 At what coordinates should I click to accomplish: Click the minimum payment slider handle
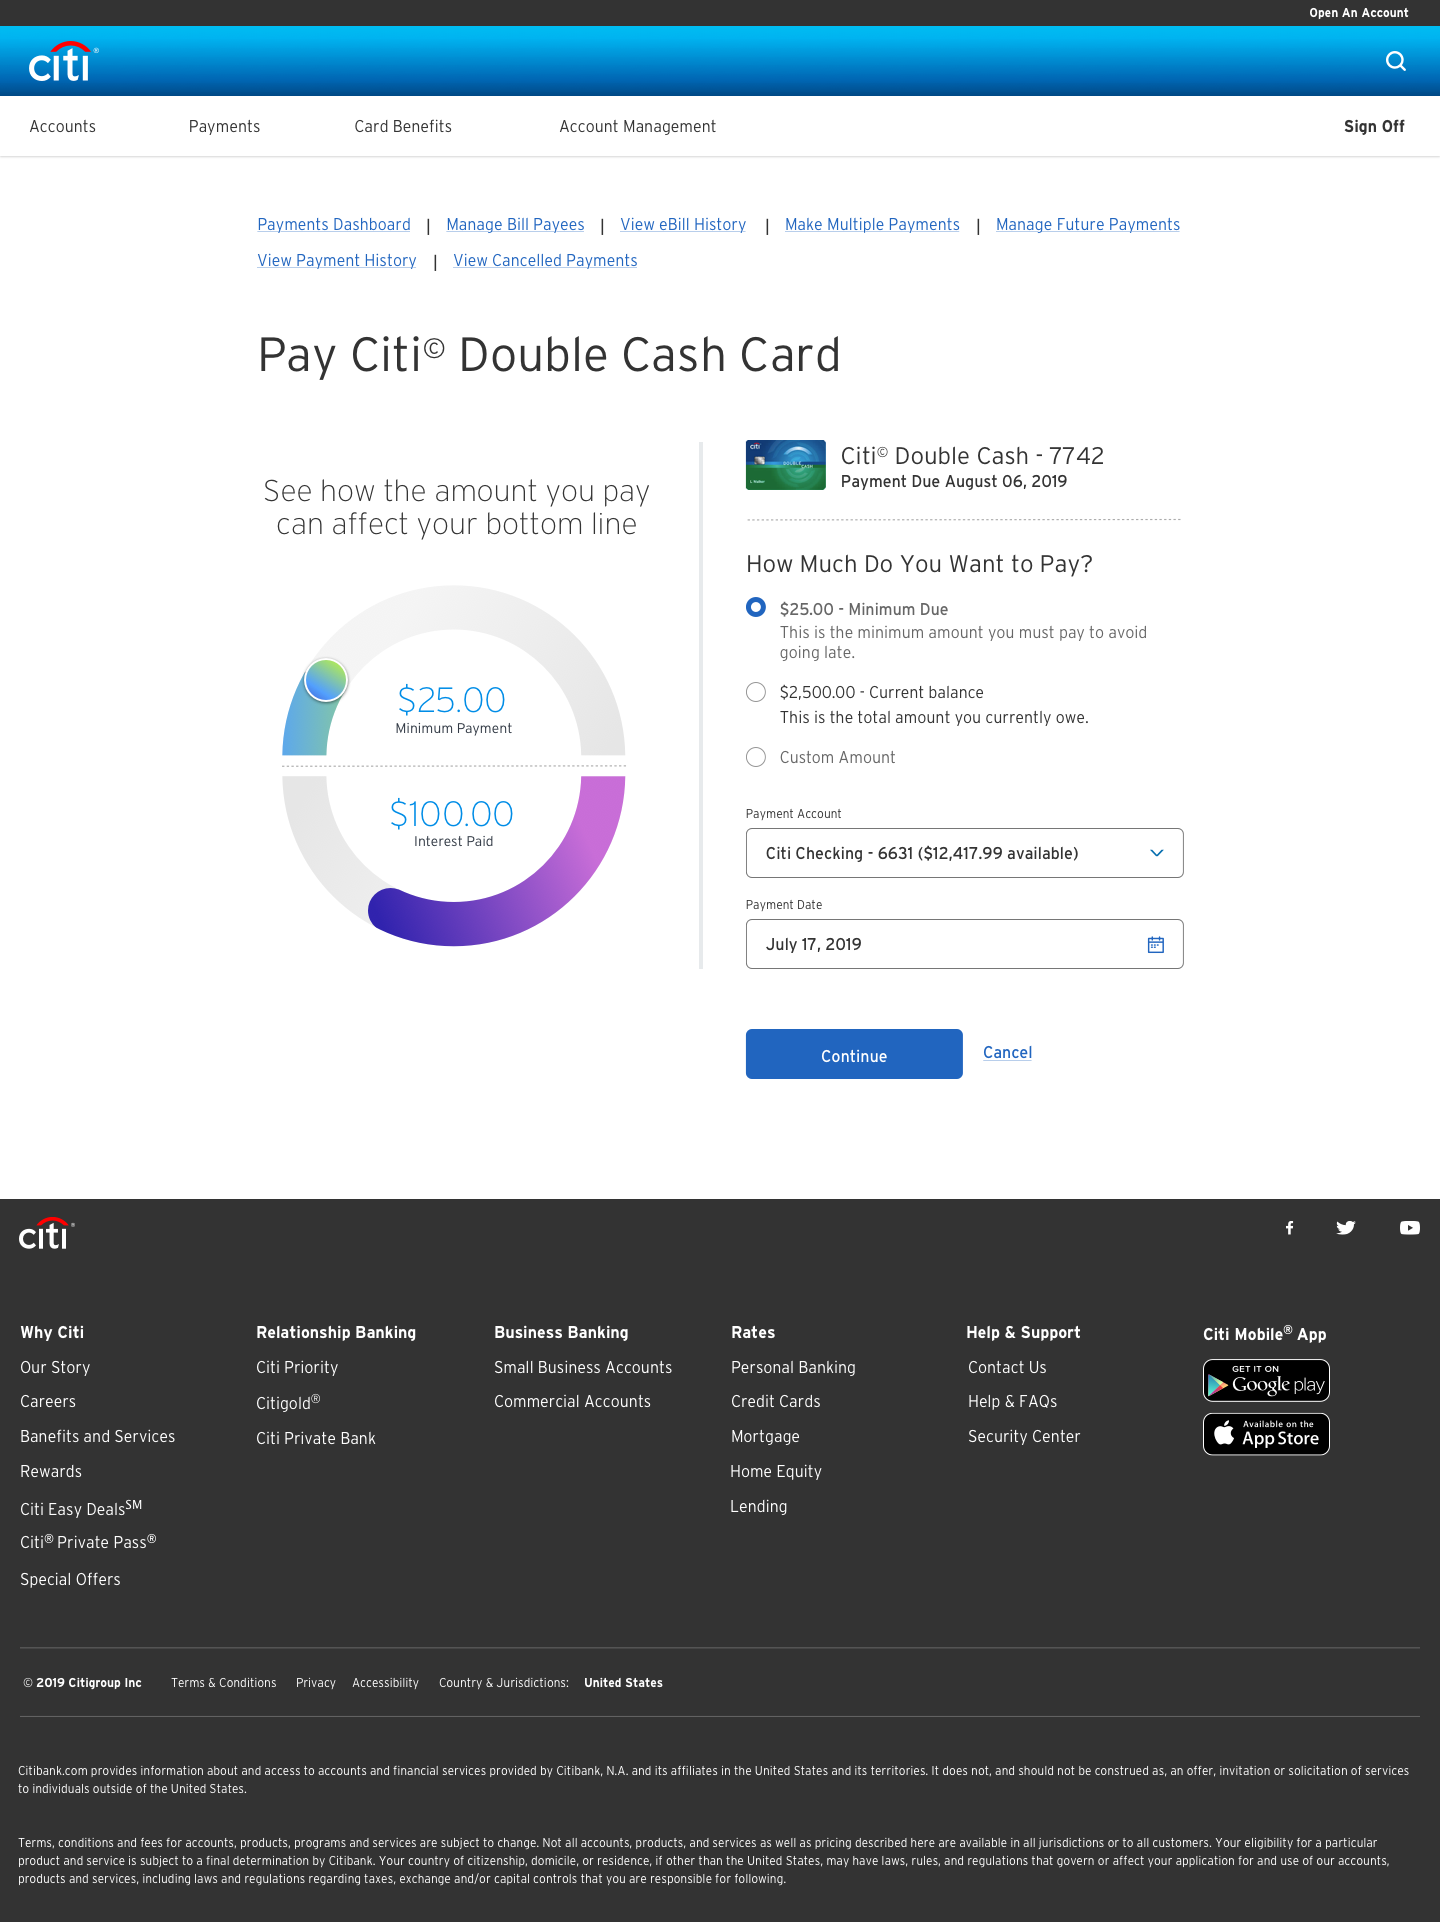click(x=326, y=680)
